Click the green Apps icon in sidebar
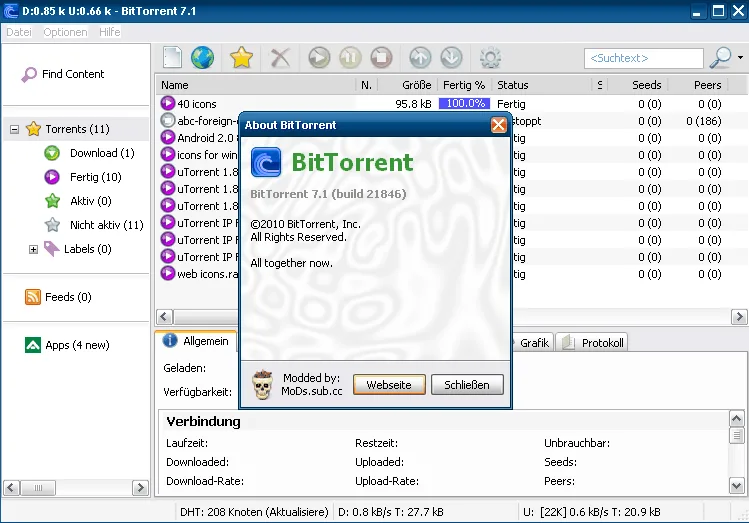Viewport: 749px width, 523px height. [33, 344]
